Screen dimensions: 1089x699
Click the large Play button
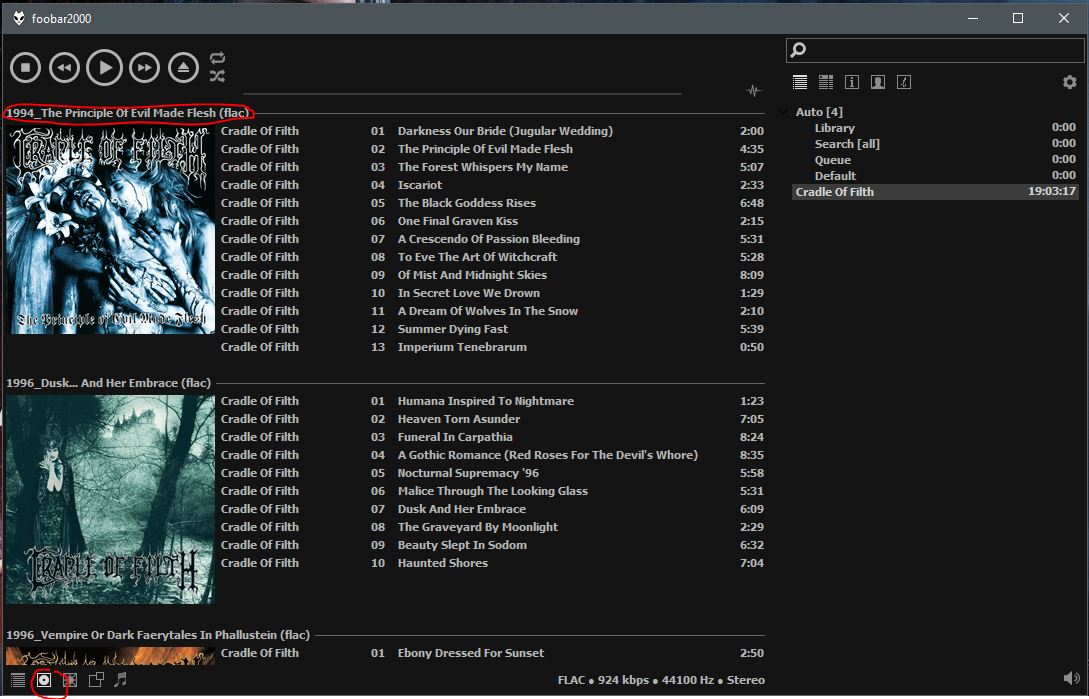[104, 68]
